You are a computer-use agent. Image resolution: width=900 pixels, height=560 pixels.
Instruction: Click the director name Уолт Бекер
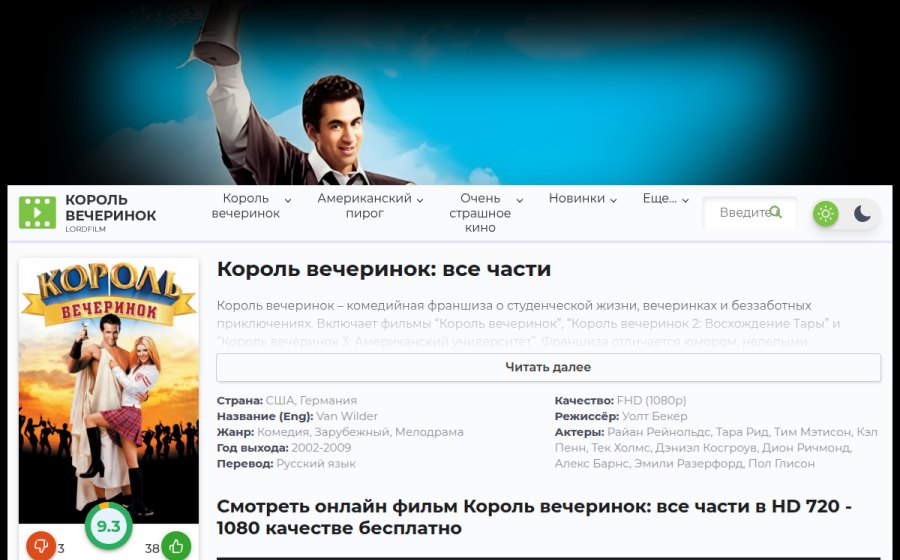coord(654,416)
